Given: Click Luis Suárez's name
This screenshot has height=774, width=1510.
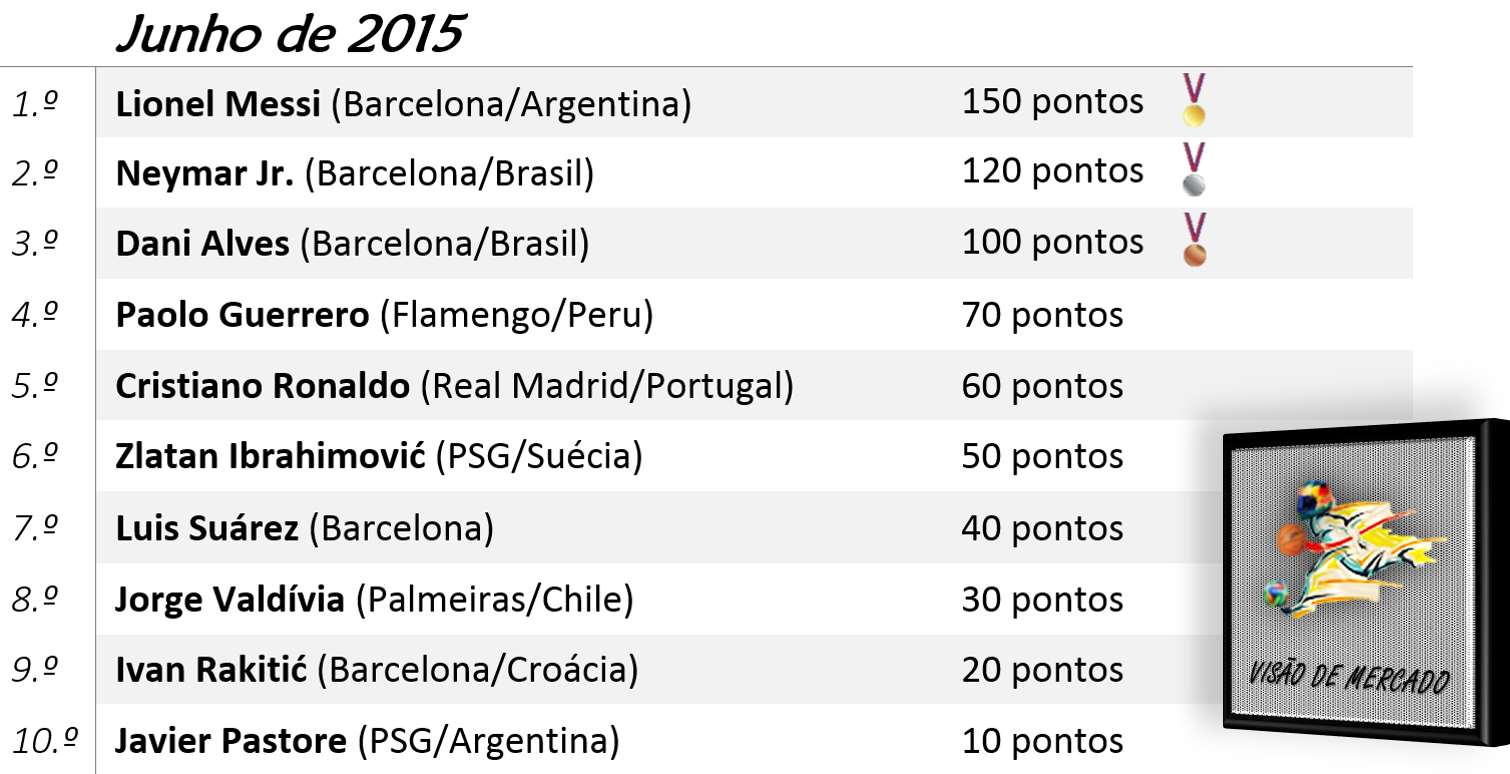Looking at the screenshot, I should coord(207,528).
